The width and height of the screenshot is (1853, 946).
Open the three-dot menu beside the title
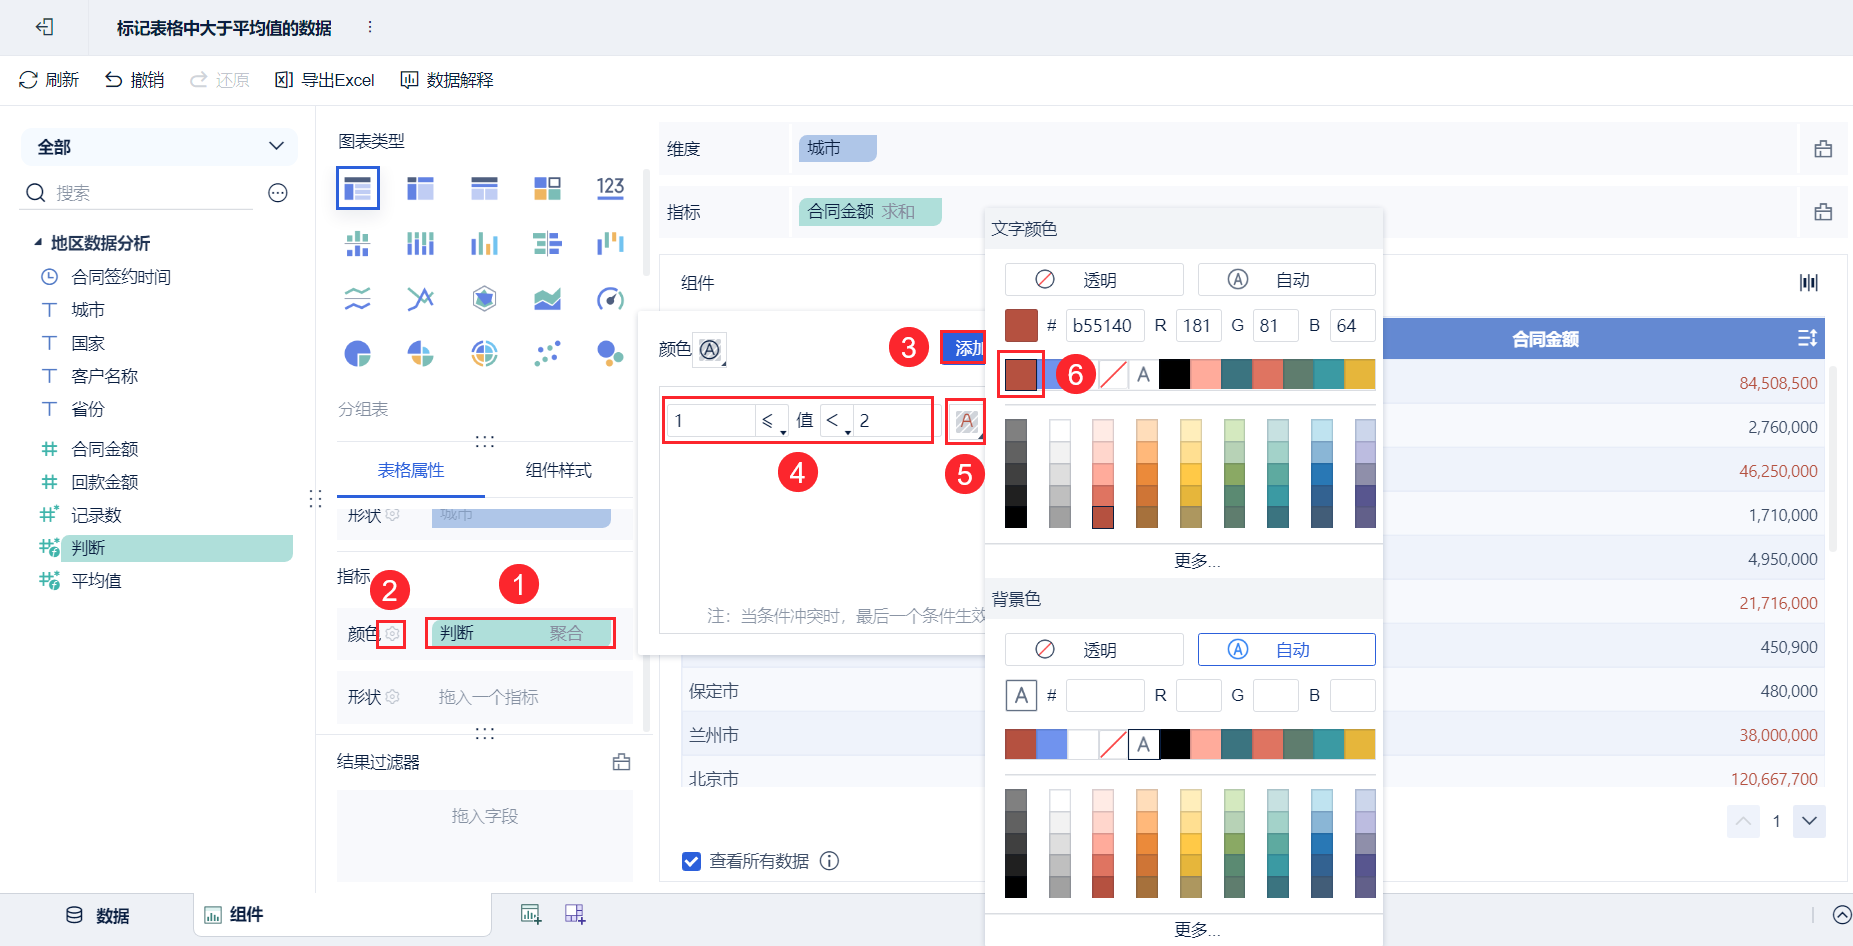click(x=370, y=27)
